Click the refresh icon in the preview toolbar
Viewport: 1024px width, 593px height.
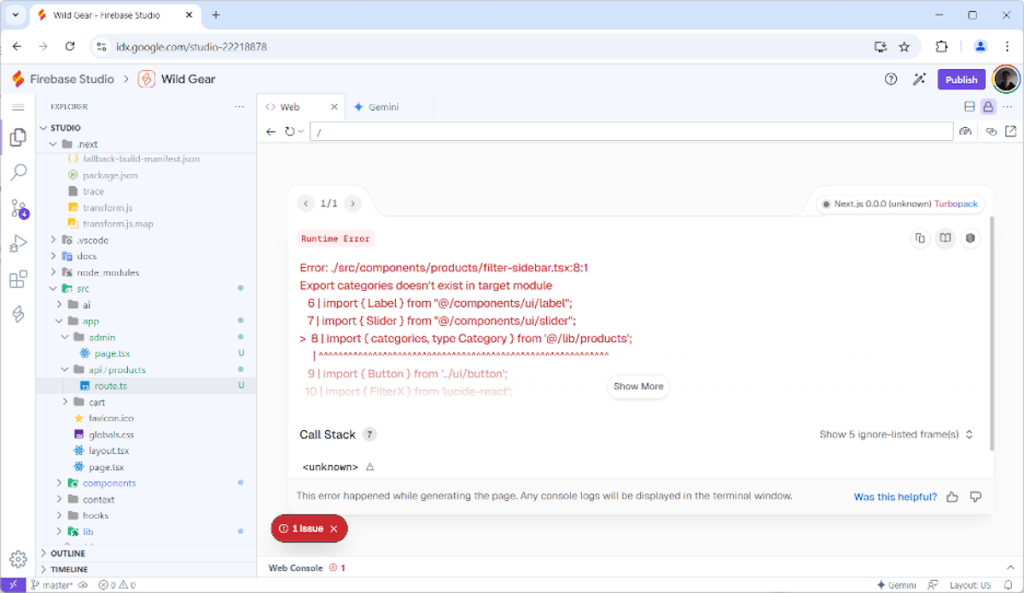(x=290, y=131)
